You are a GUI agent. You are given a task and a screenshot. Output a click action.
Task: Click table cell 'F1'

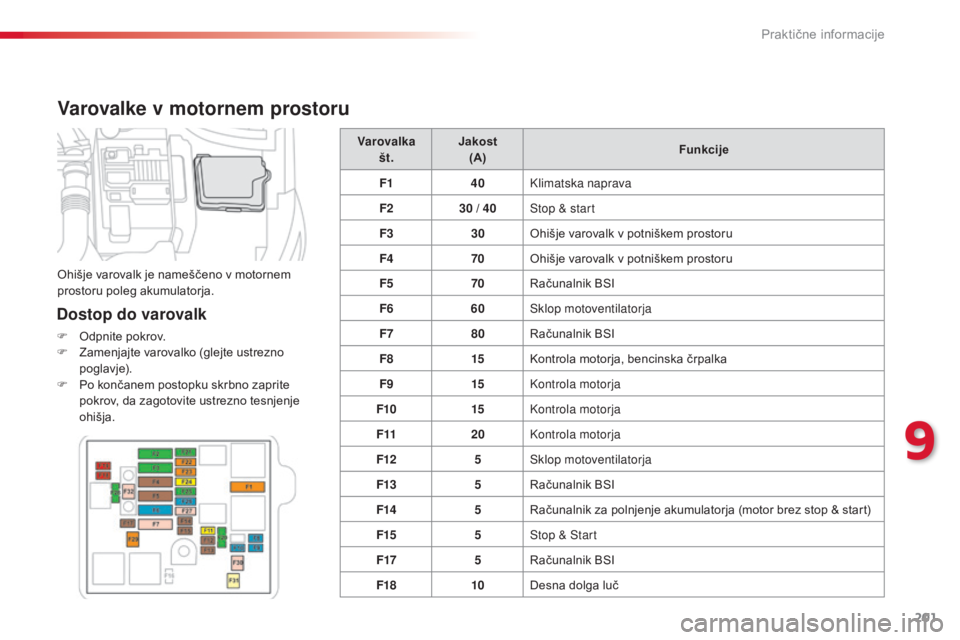click(386, 183)
